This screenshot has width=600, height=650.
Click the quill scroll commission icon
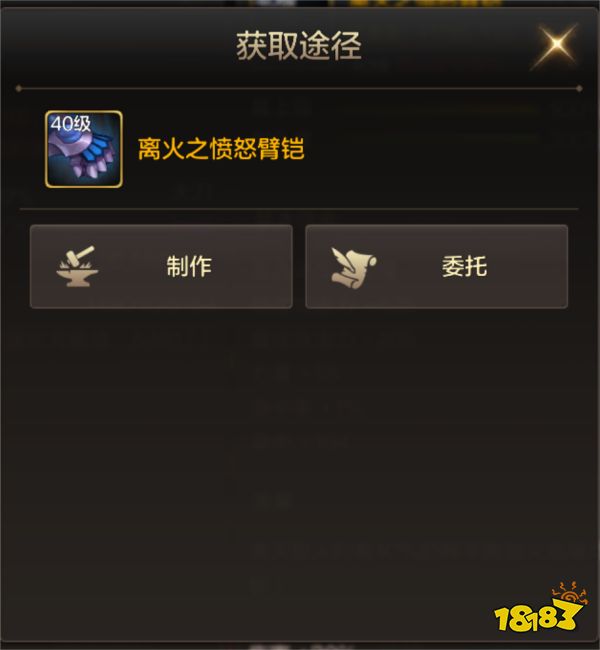point(353,267)
